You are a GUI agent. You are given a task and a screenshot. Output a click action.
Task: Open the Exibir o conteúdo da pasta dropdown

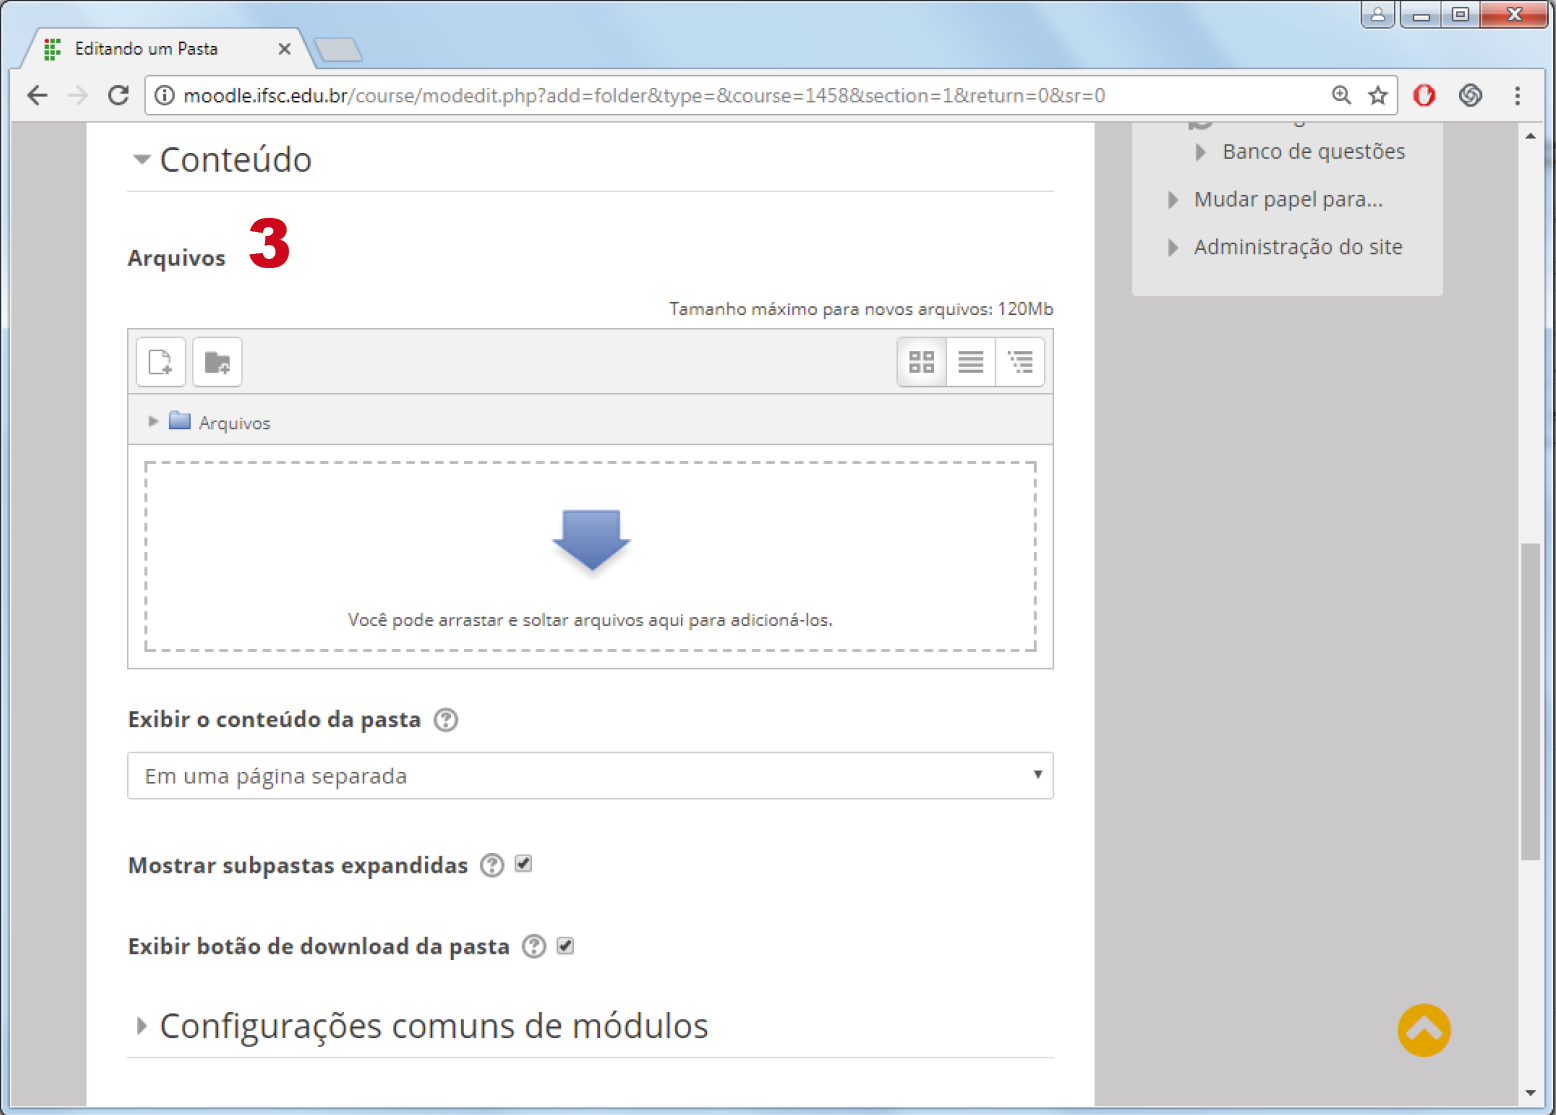[x=590, y=776]
